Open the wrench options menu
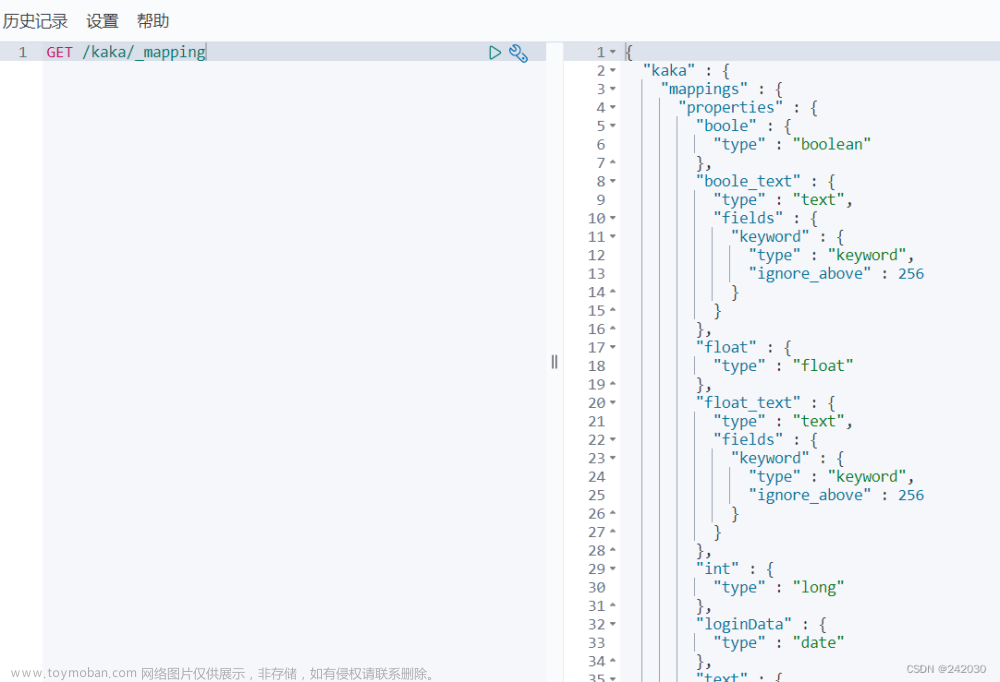Screen dimensions: 1000x682 tap(518, 53)
